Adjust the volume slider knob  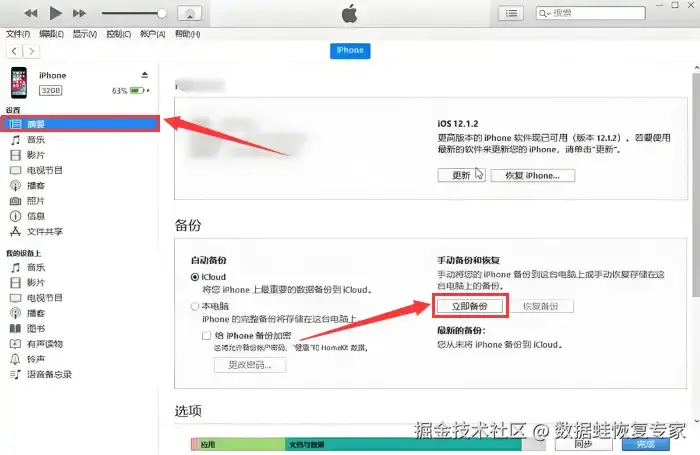coord(162,13)
